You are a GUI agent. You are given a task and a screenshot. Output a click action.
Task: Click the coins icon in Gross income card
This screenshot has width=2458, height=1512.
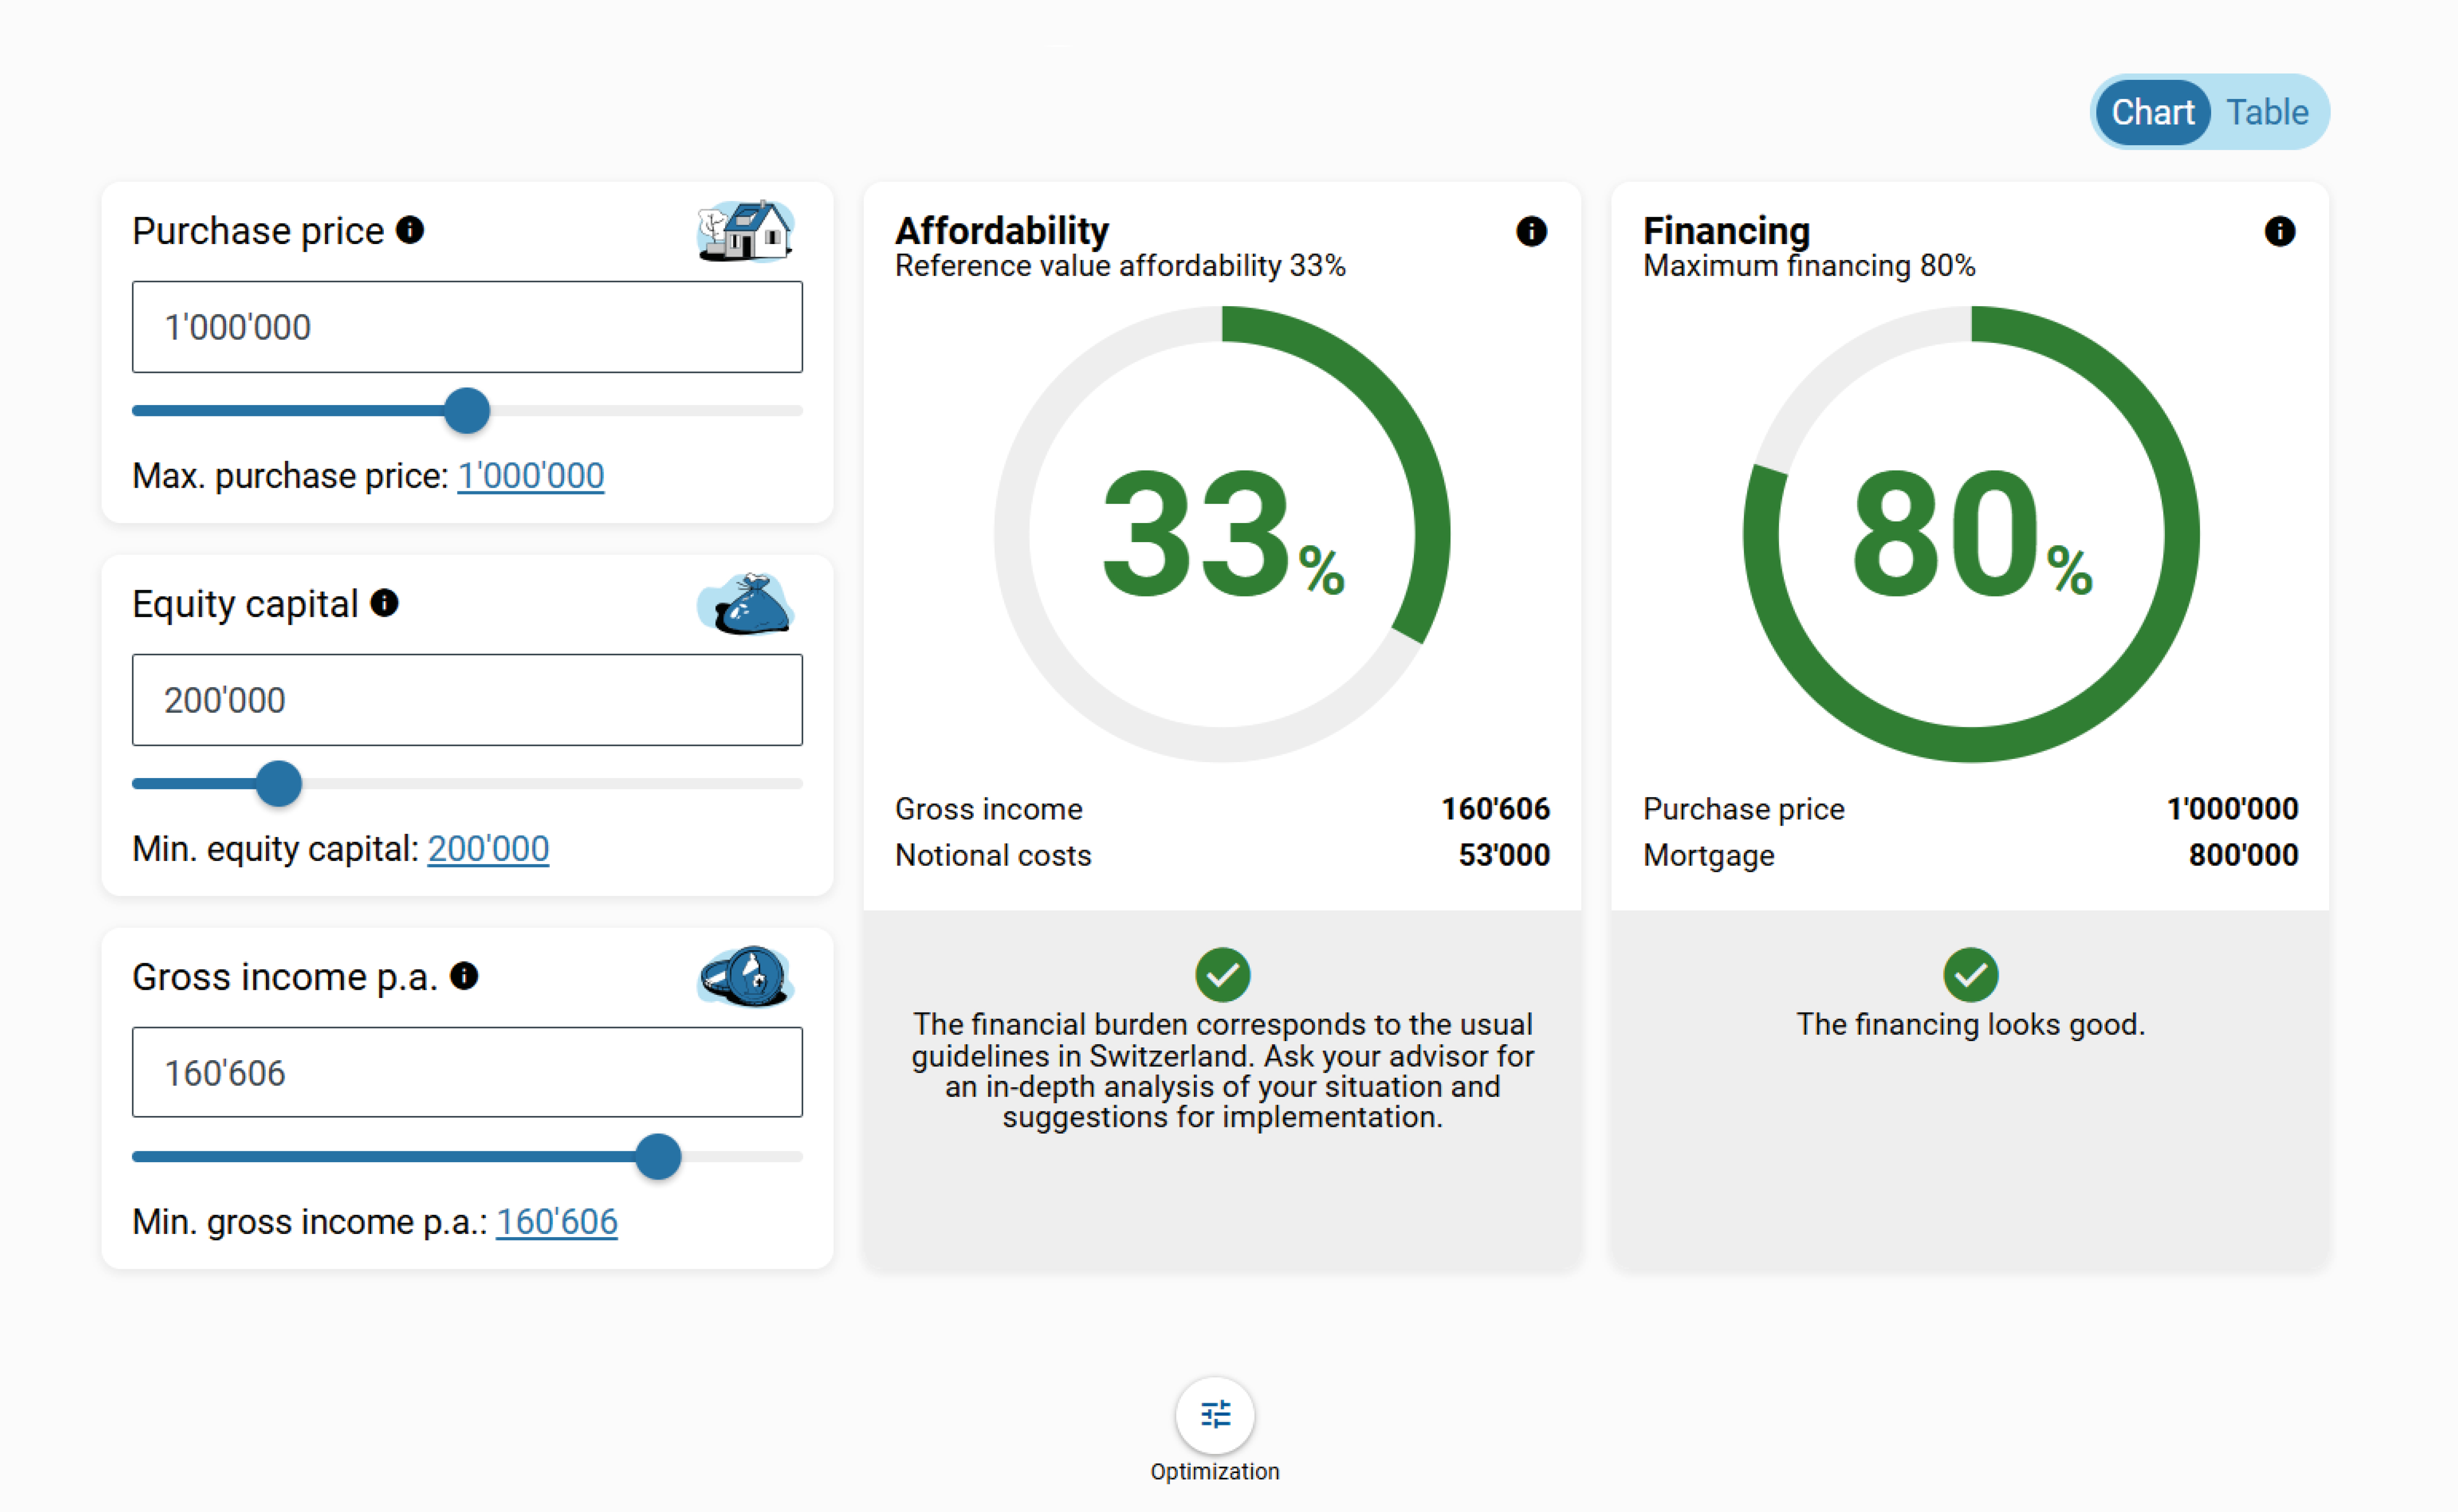pyautogui.click(x=746, y=976)
